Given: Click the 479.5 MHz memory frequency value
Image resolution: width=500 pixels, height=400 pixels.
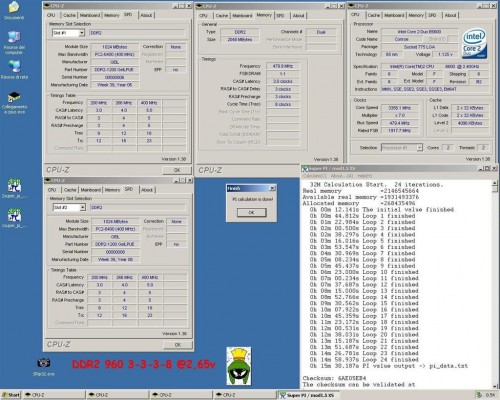Looking at the screenshot, I should click(x=283, y=66).
